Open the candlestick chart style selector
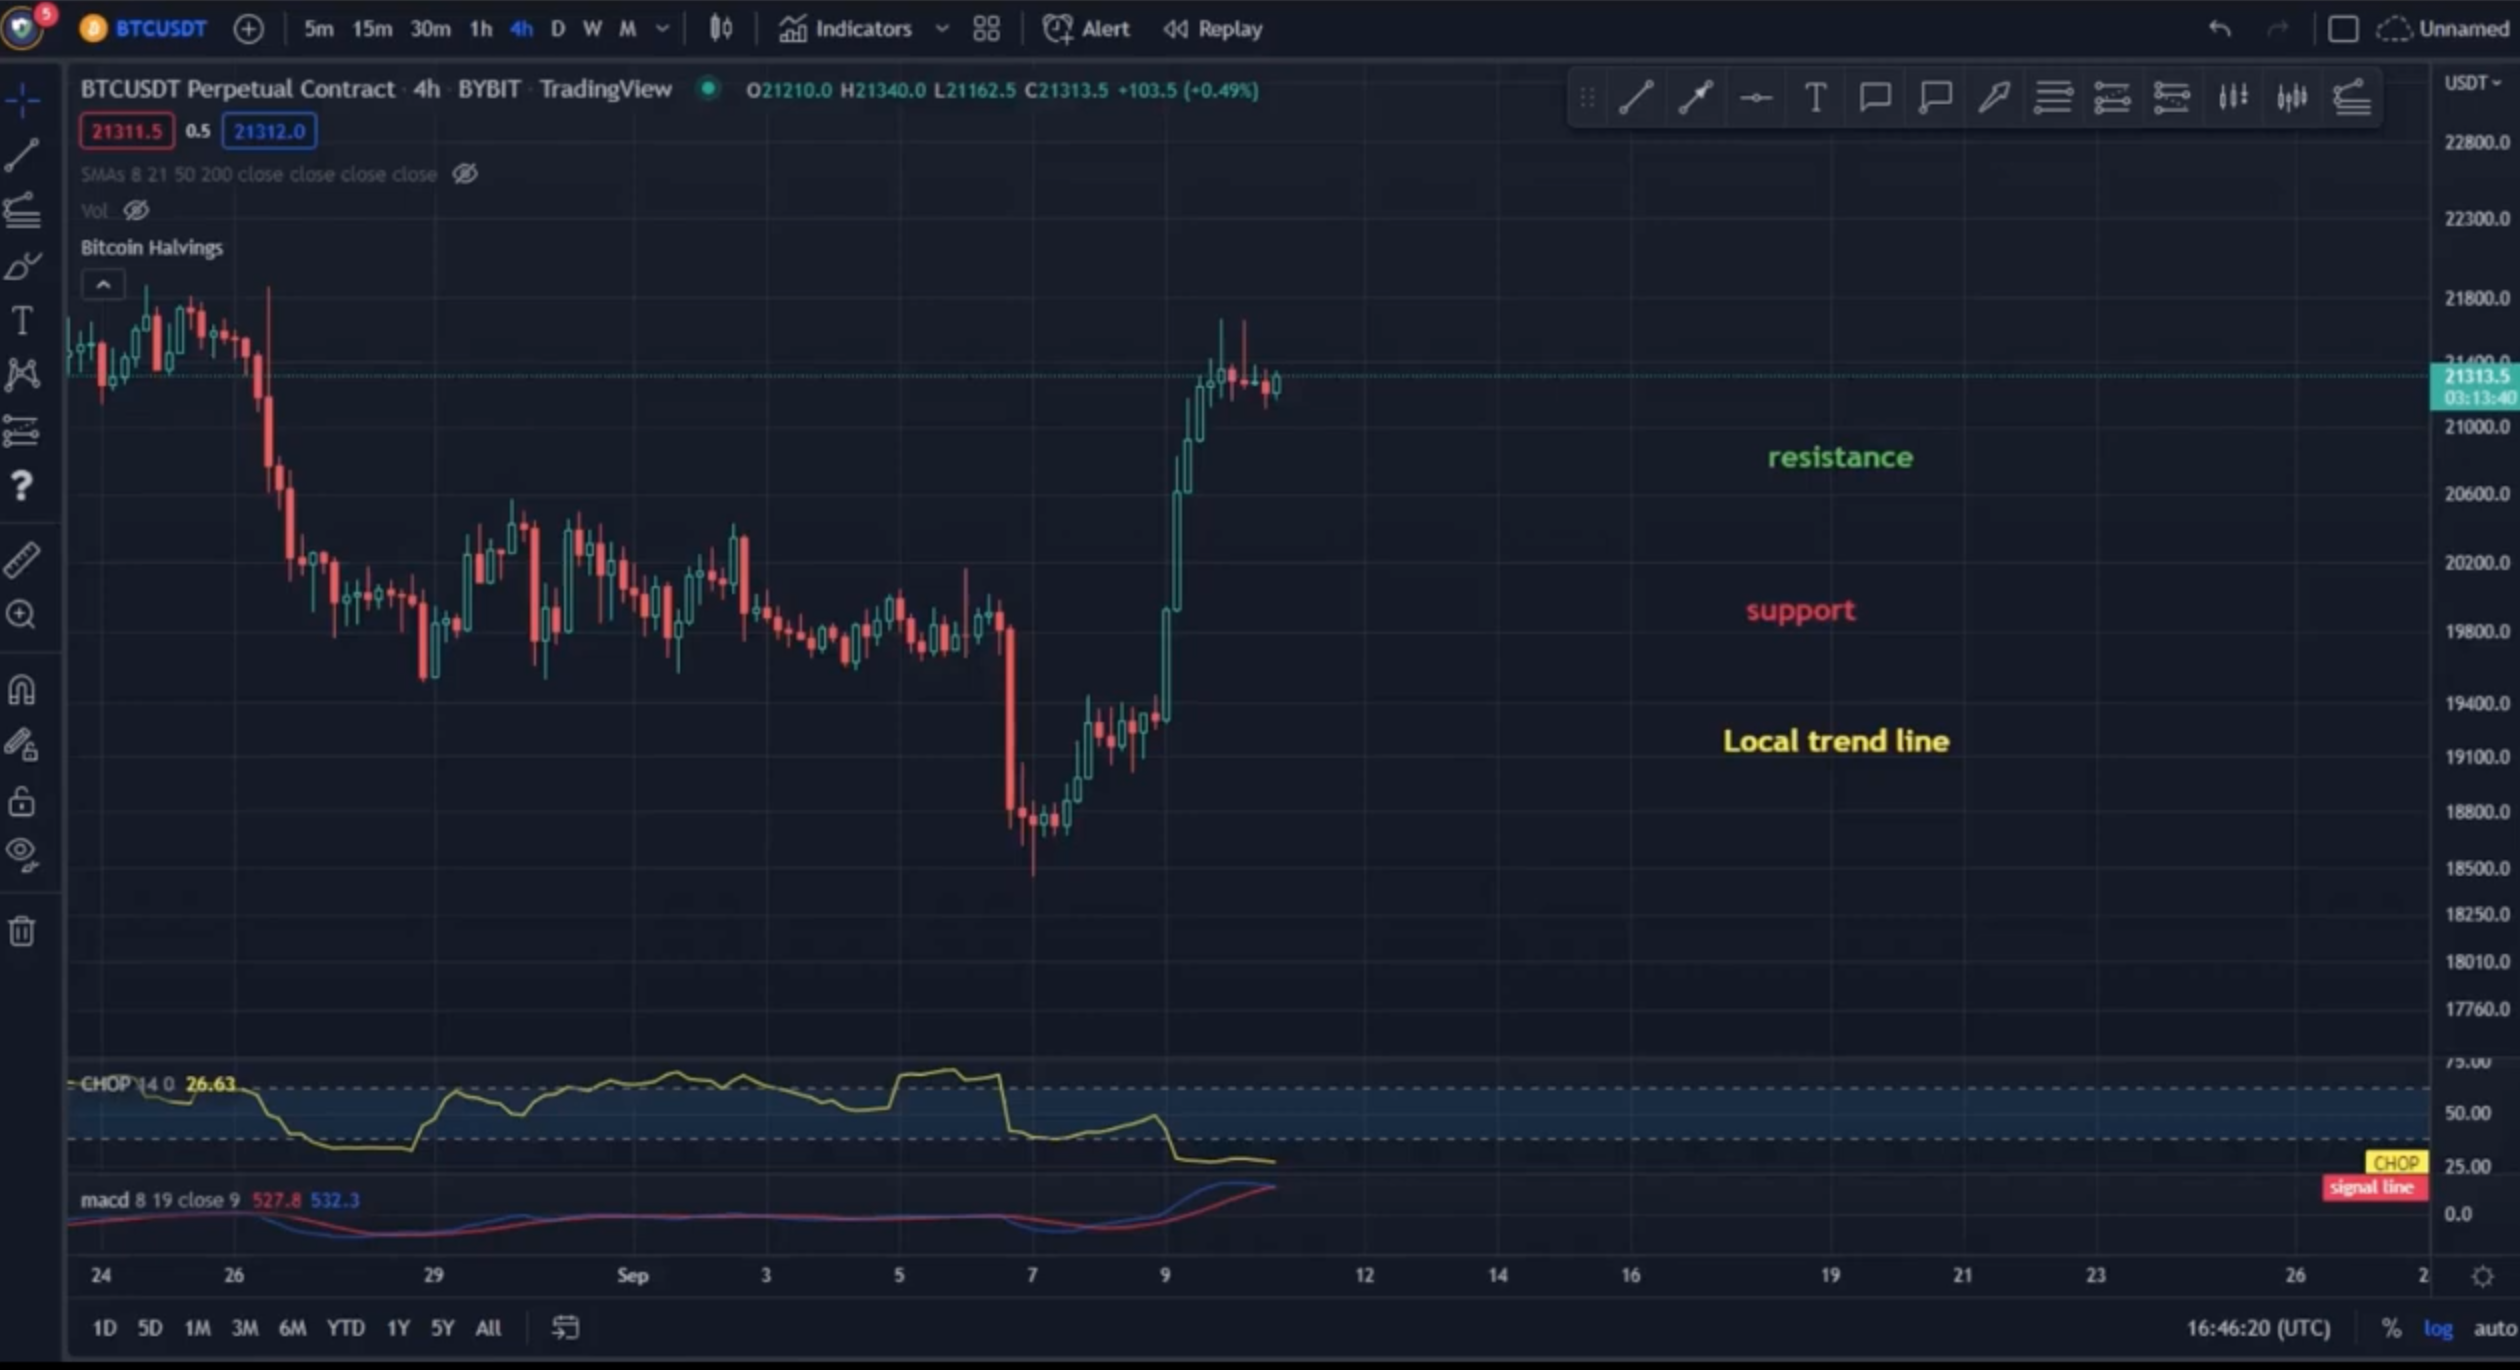Viewport: 2520px width, 1370px height. pos(721,28)
